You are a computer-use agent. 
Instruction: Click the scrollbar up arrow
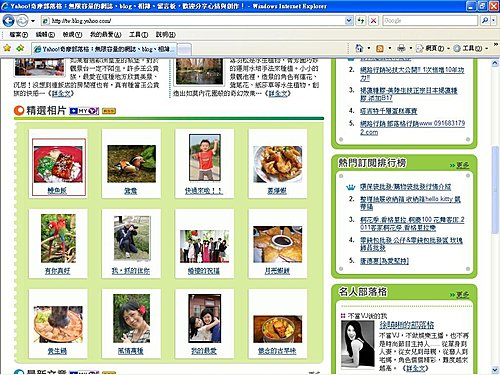point(496,62)
